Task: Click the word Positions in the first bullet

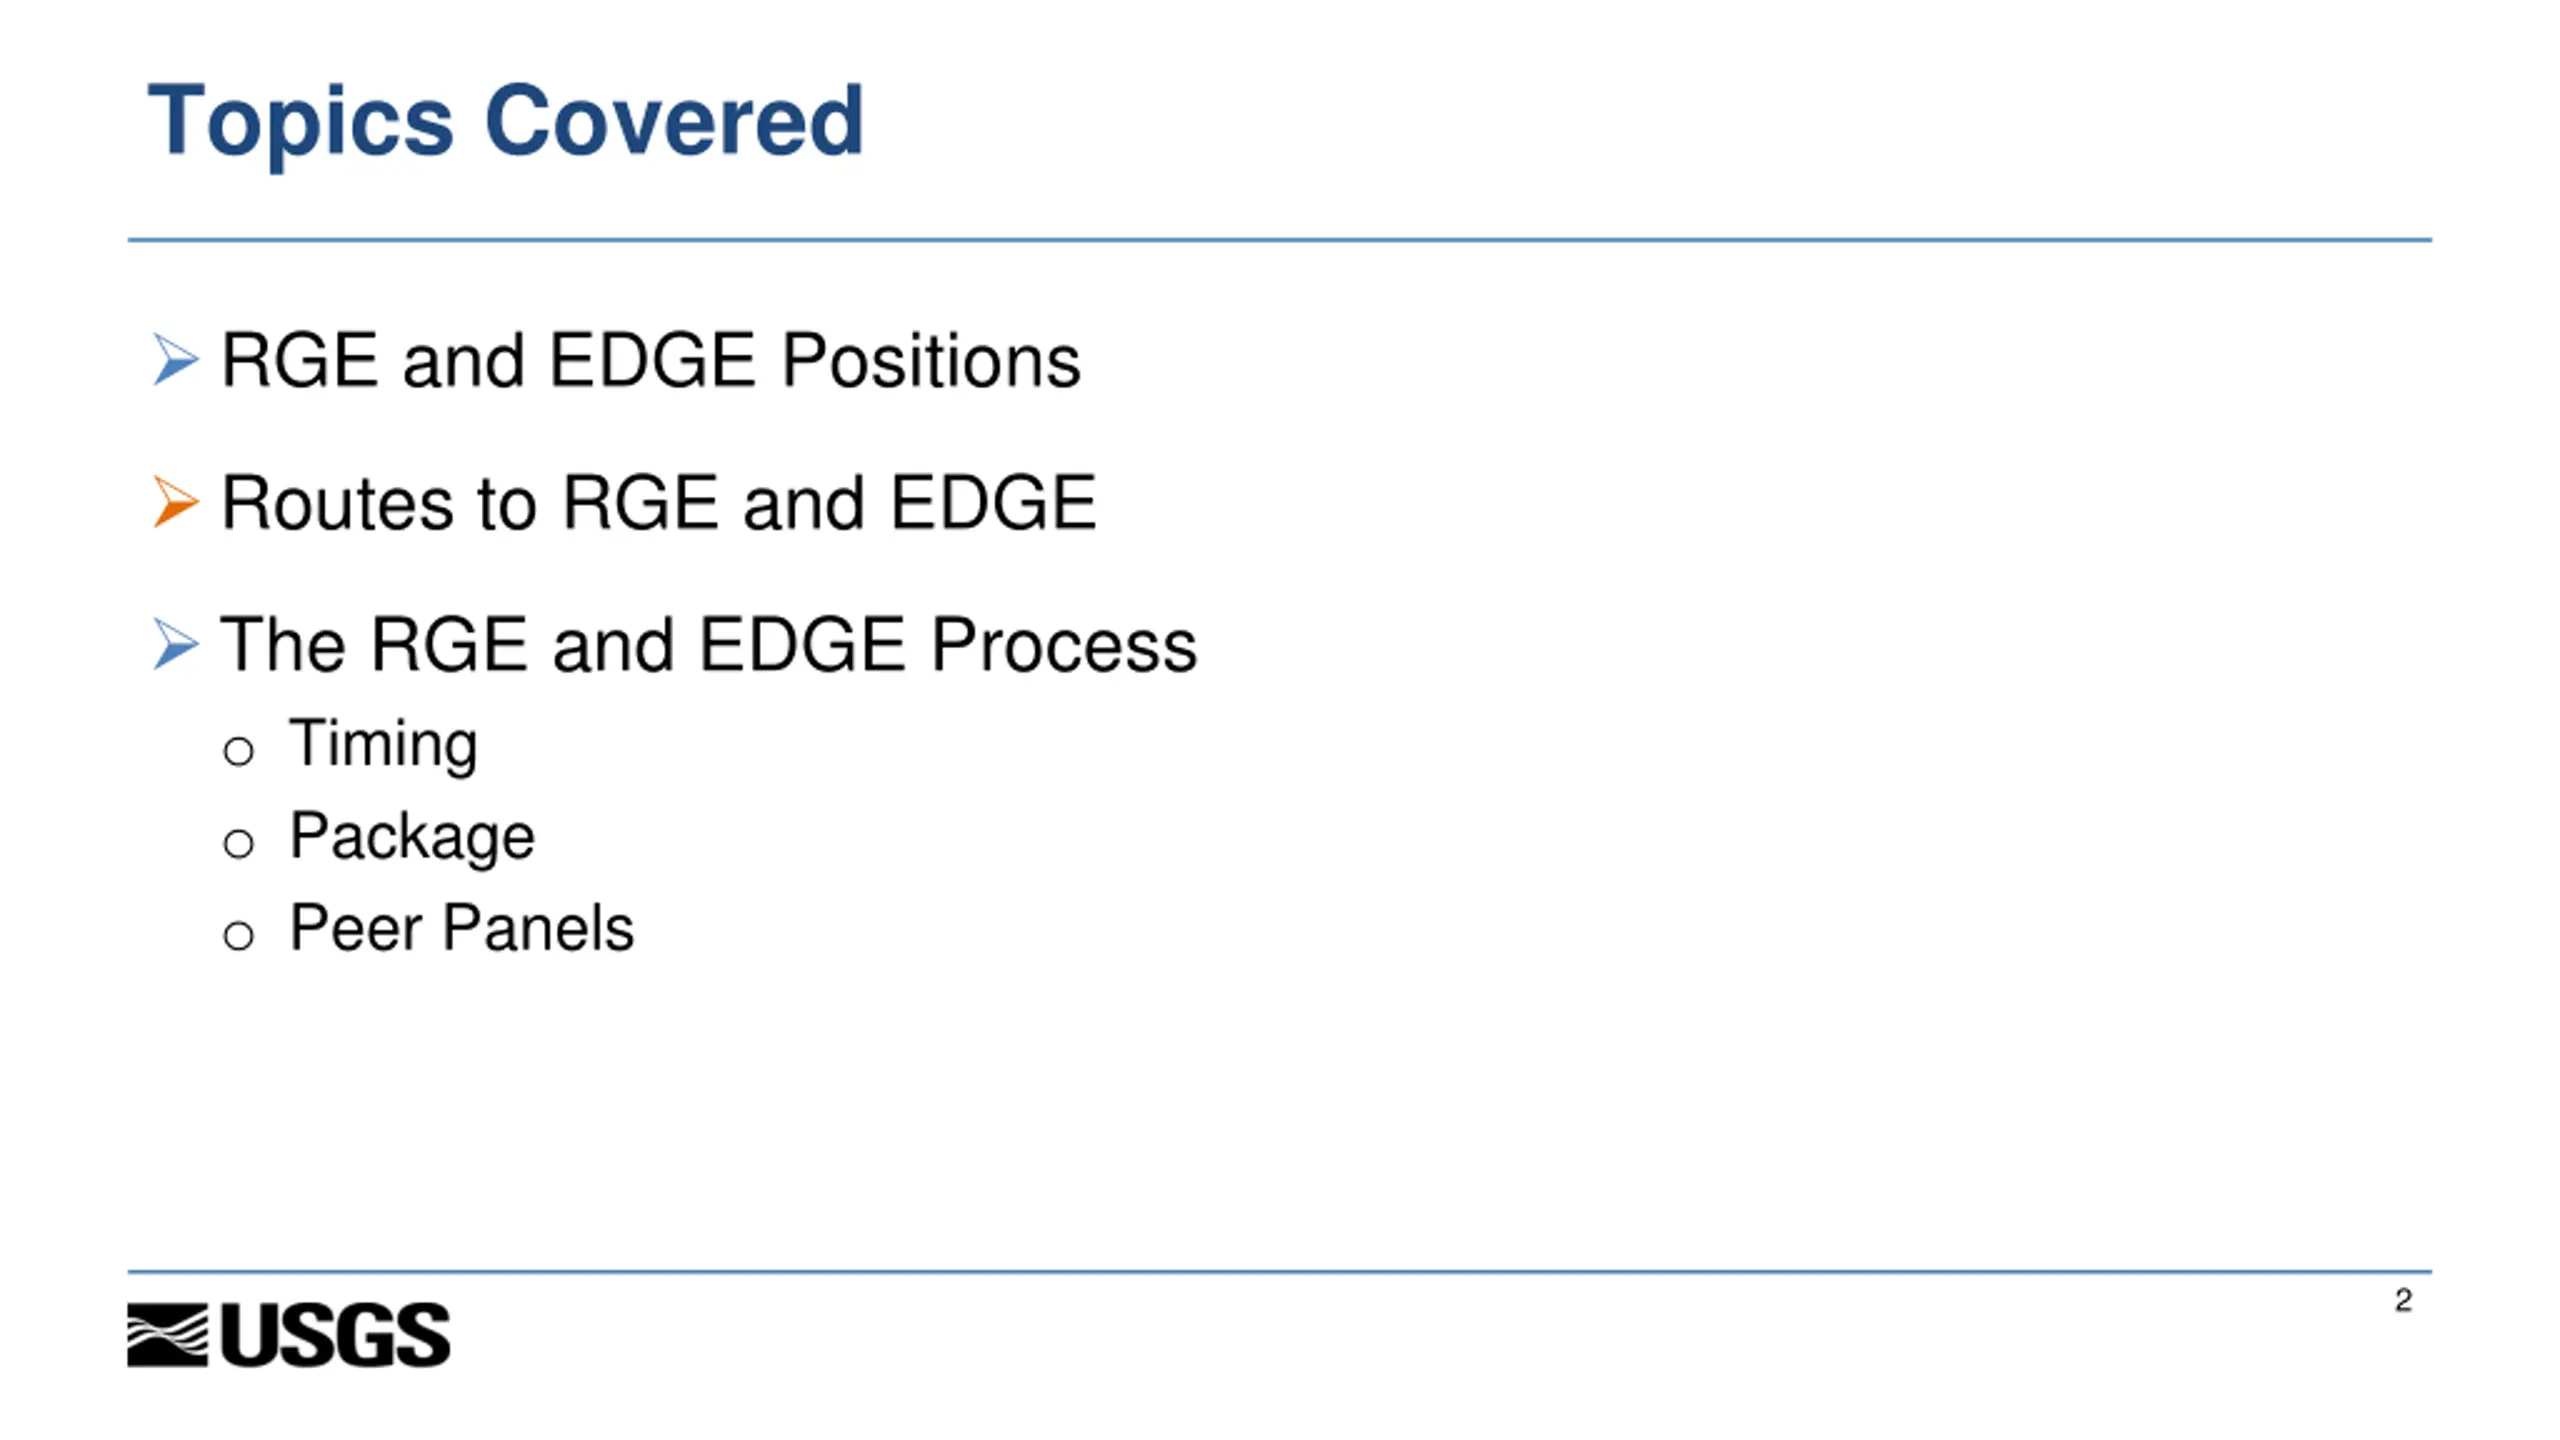Action: (930, 360)
